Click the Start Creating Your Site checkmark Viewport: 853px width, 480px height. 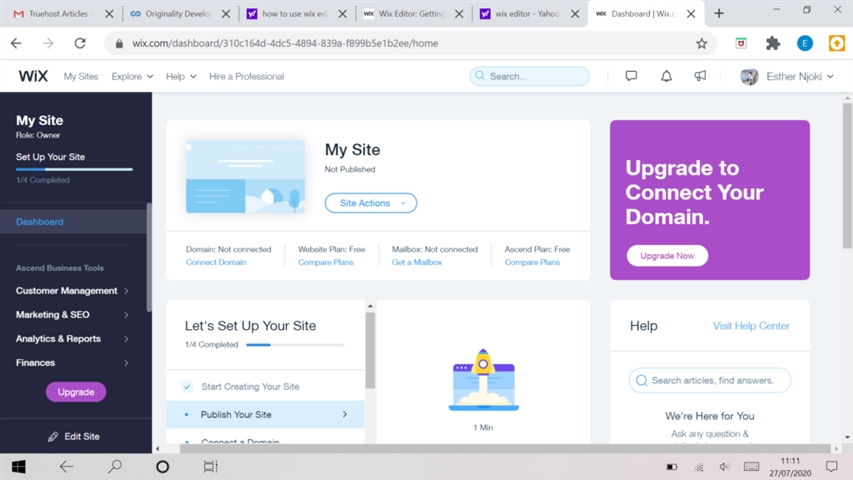(x=187, y=387)
